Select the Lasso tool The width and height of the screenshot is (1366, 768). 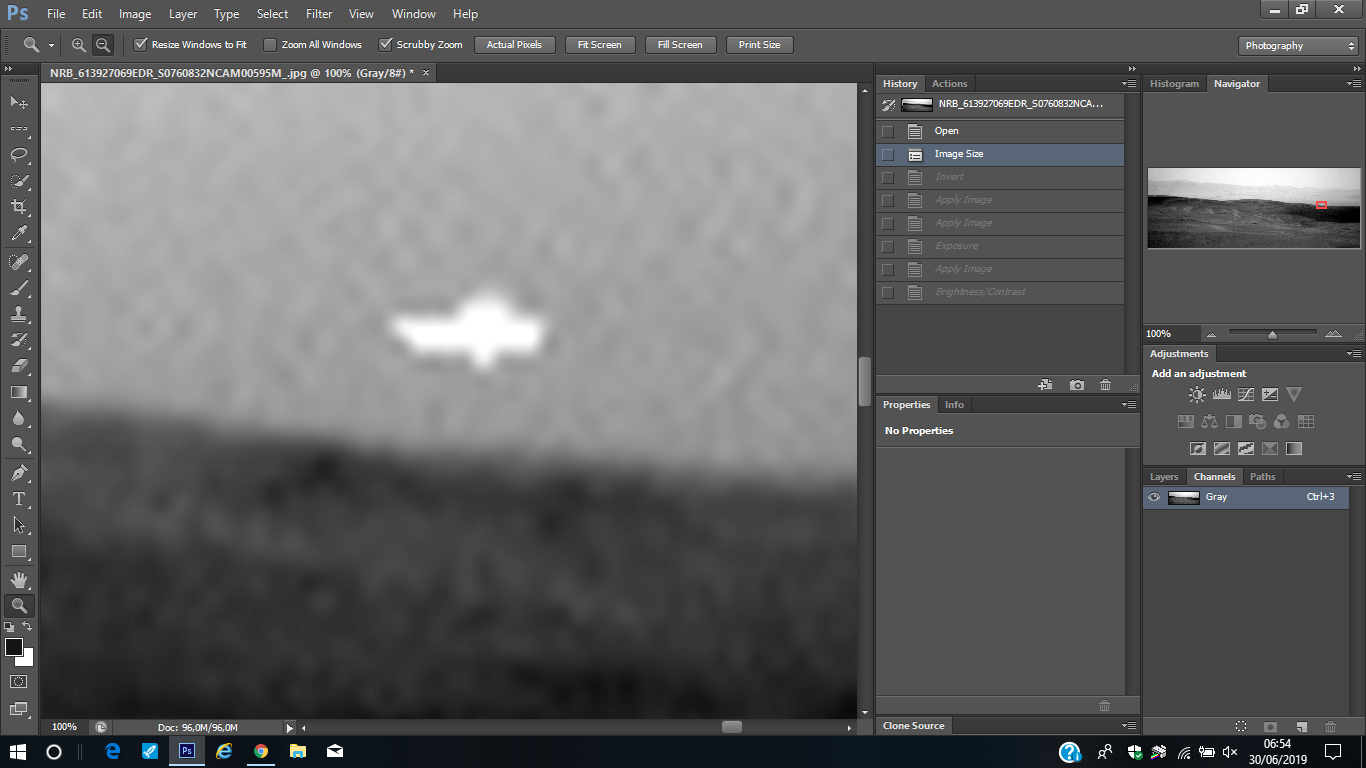click(19, 154)
